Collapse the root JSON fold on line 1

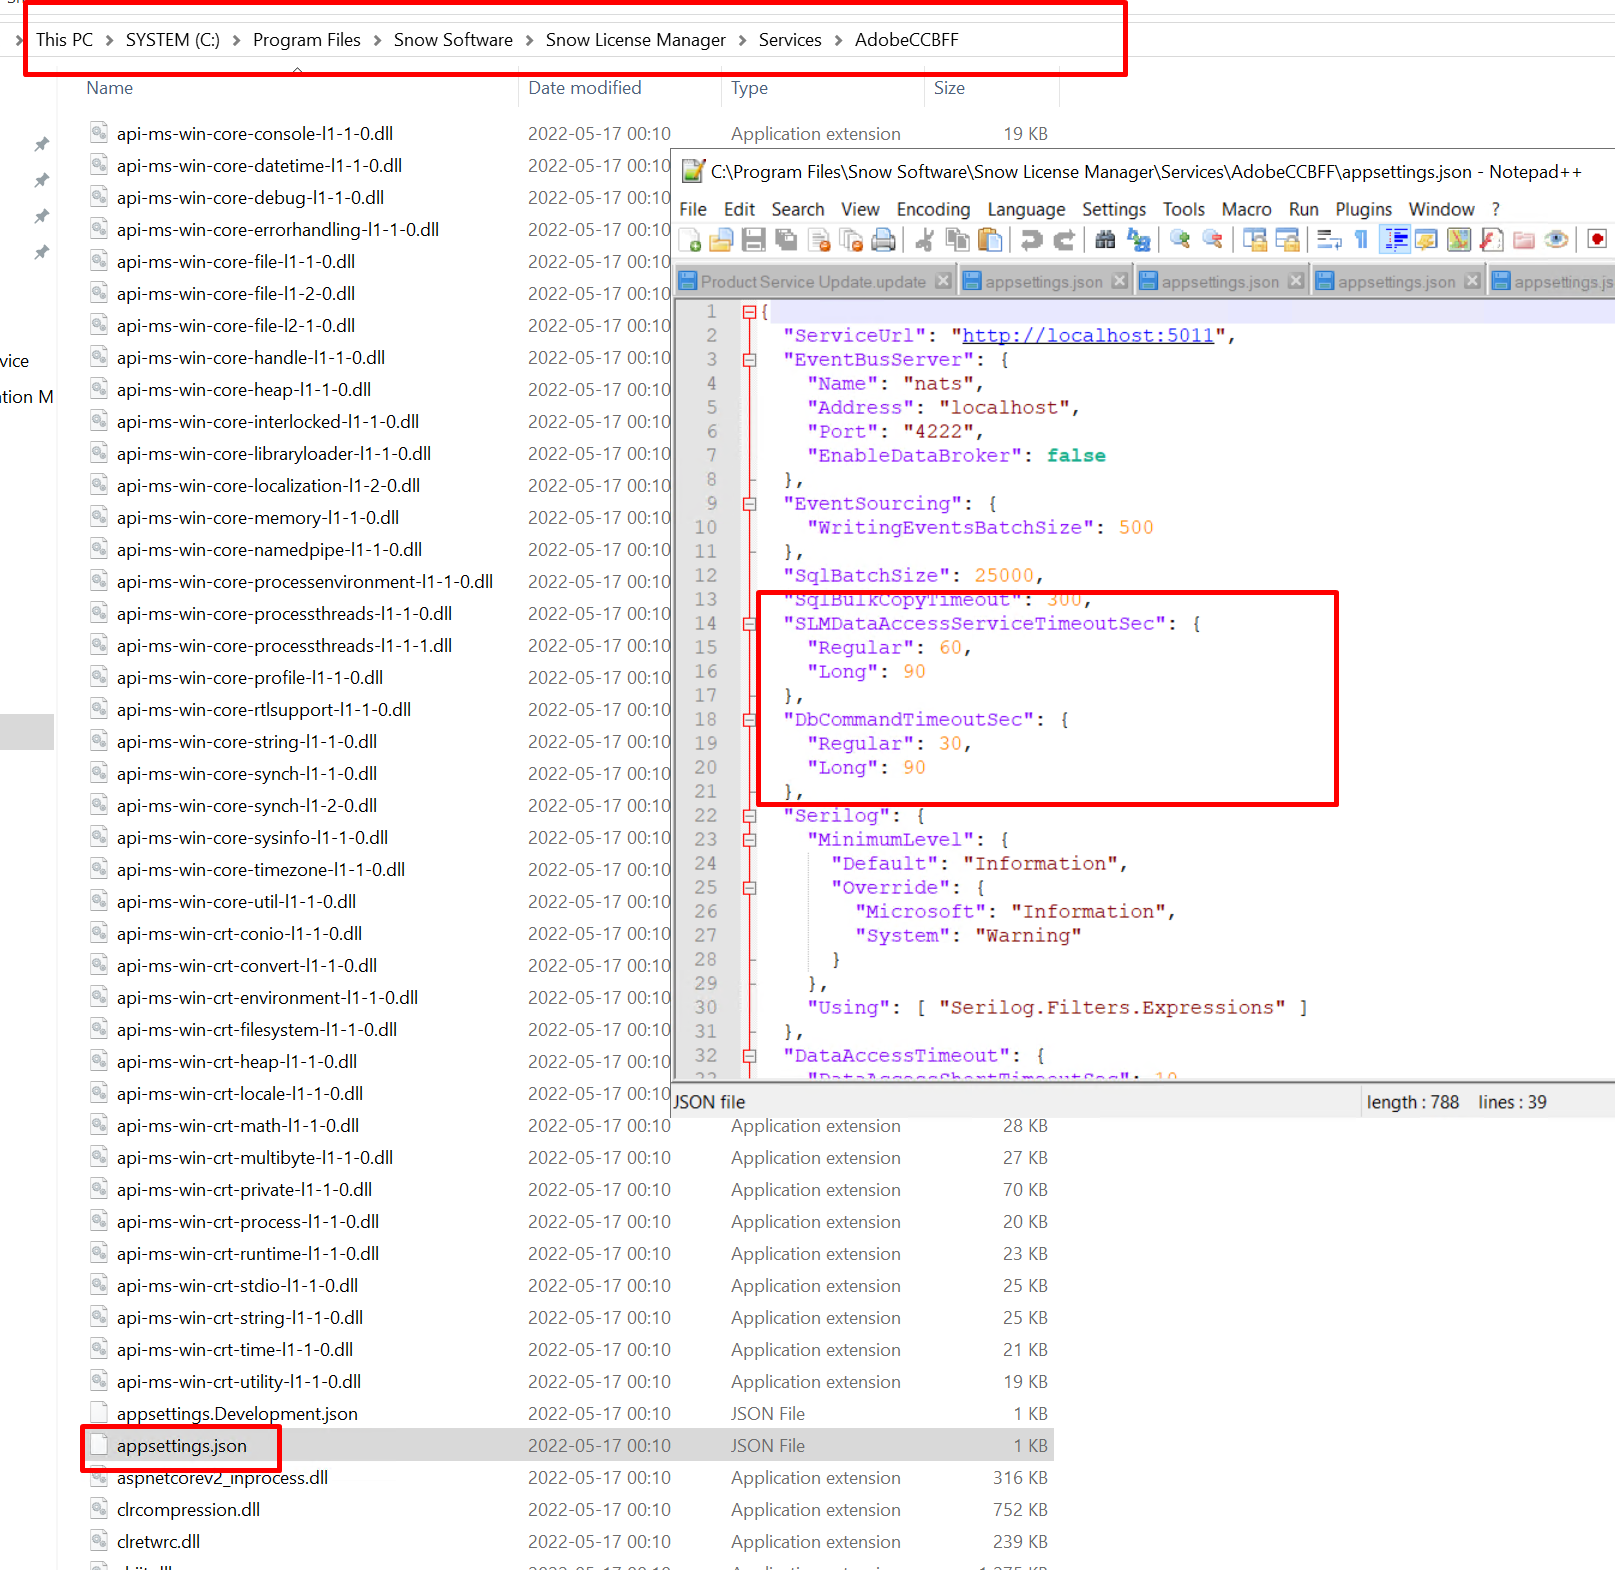[x=749, y=312]
